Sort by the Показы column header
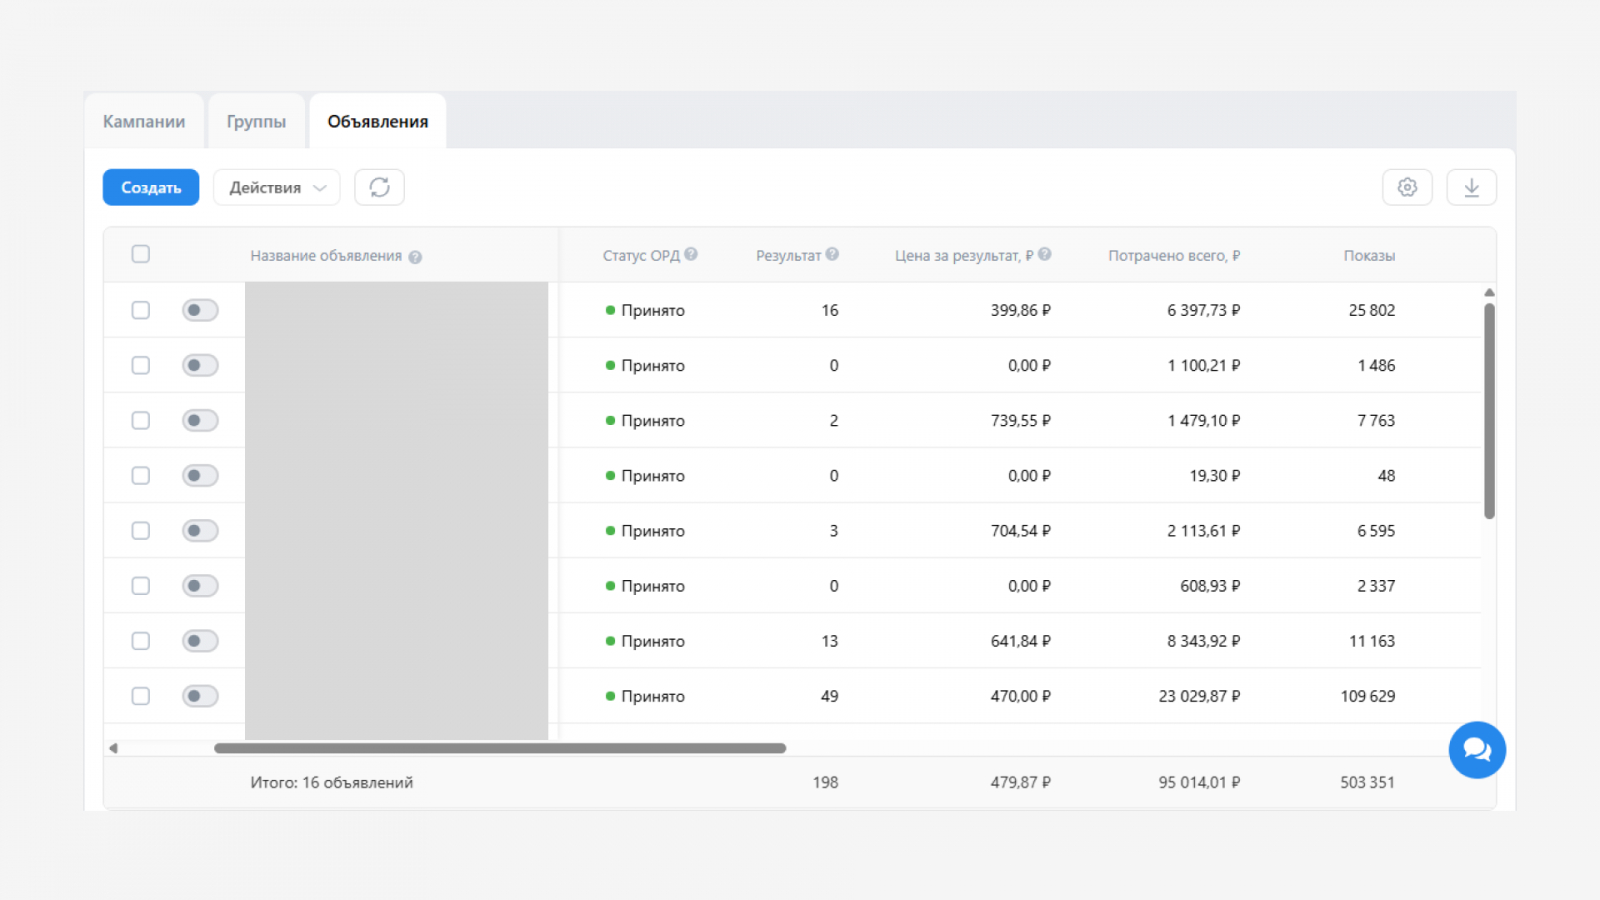 pyautogui.click(x=1369, y=256)
